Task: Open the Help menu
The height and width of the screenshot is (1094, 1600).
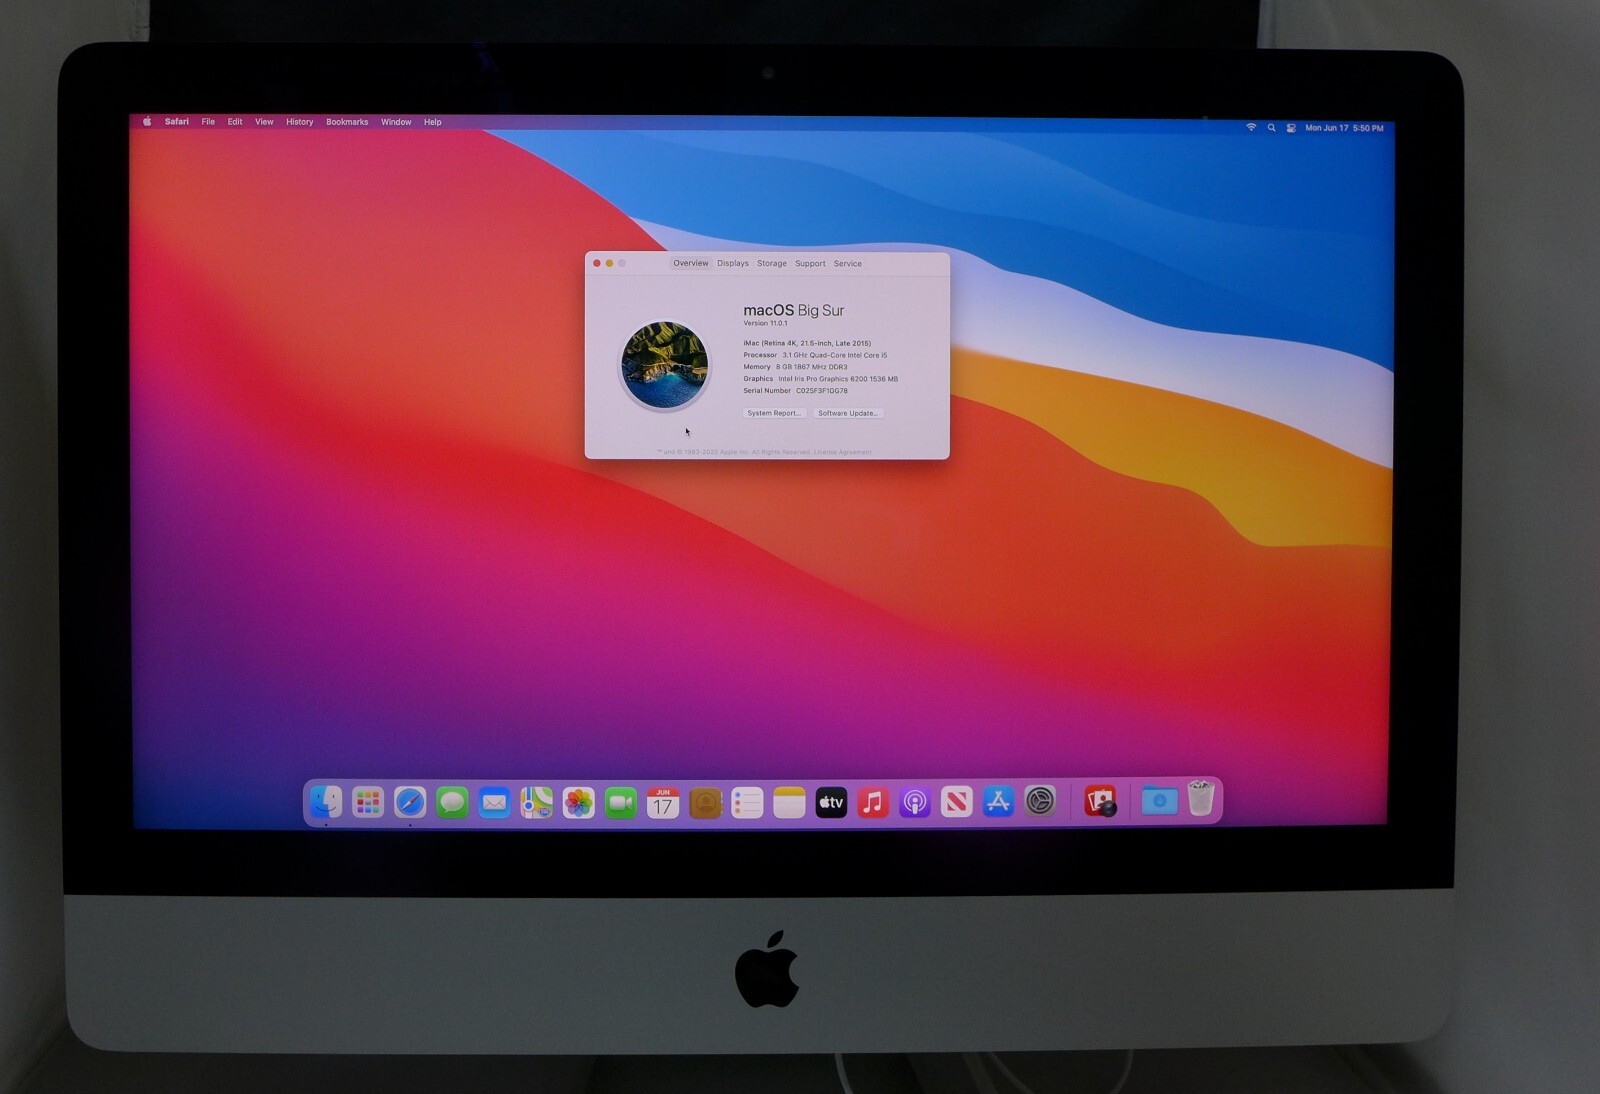Action: pyautogui.click(x=432, y=122)
